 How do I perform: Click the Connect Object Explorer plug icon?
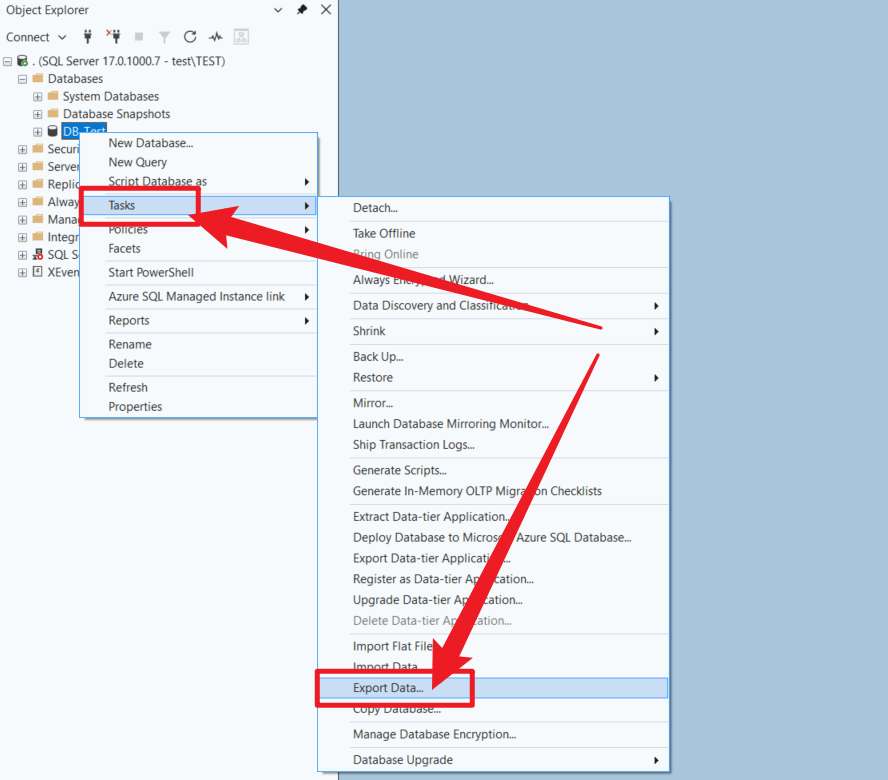(88, 37)
